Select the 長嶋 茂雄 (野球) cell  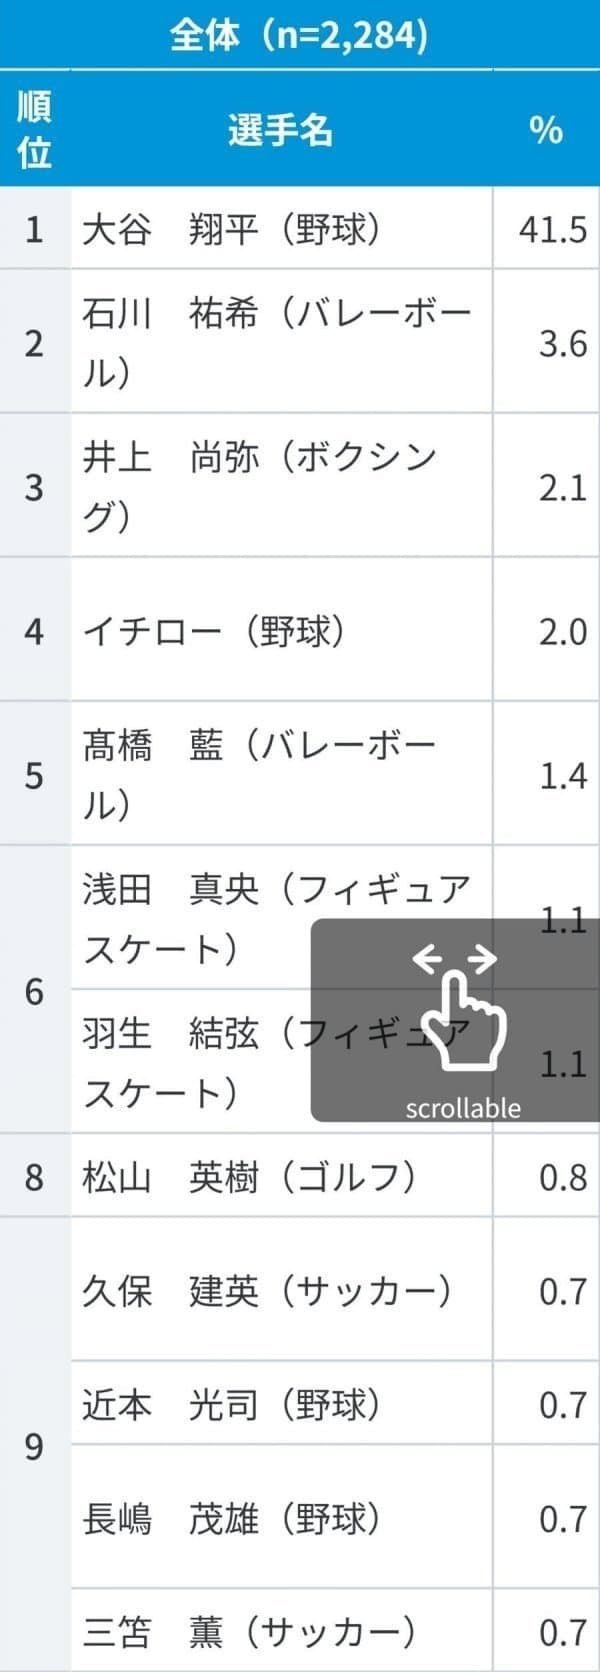[231, 1519]
